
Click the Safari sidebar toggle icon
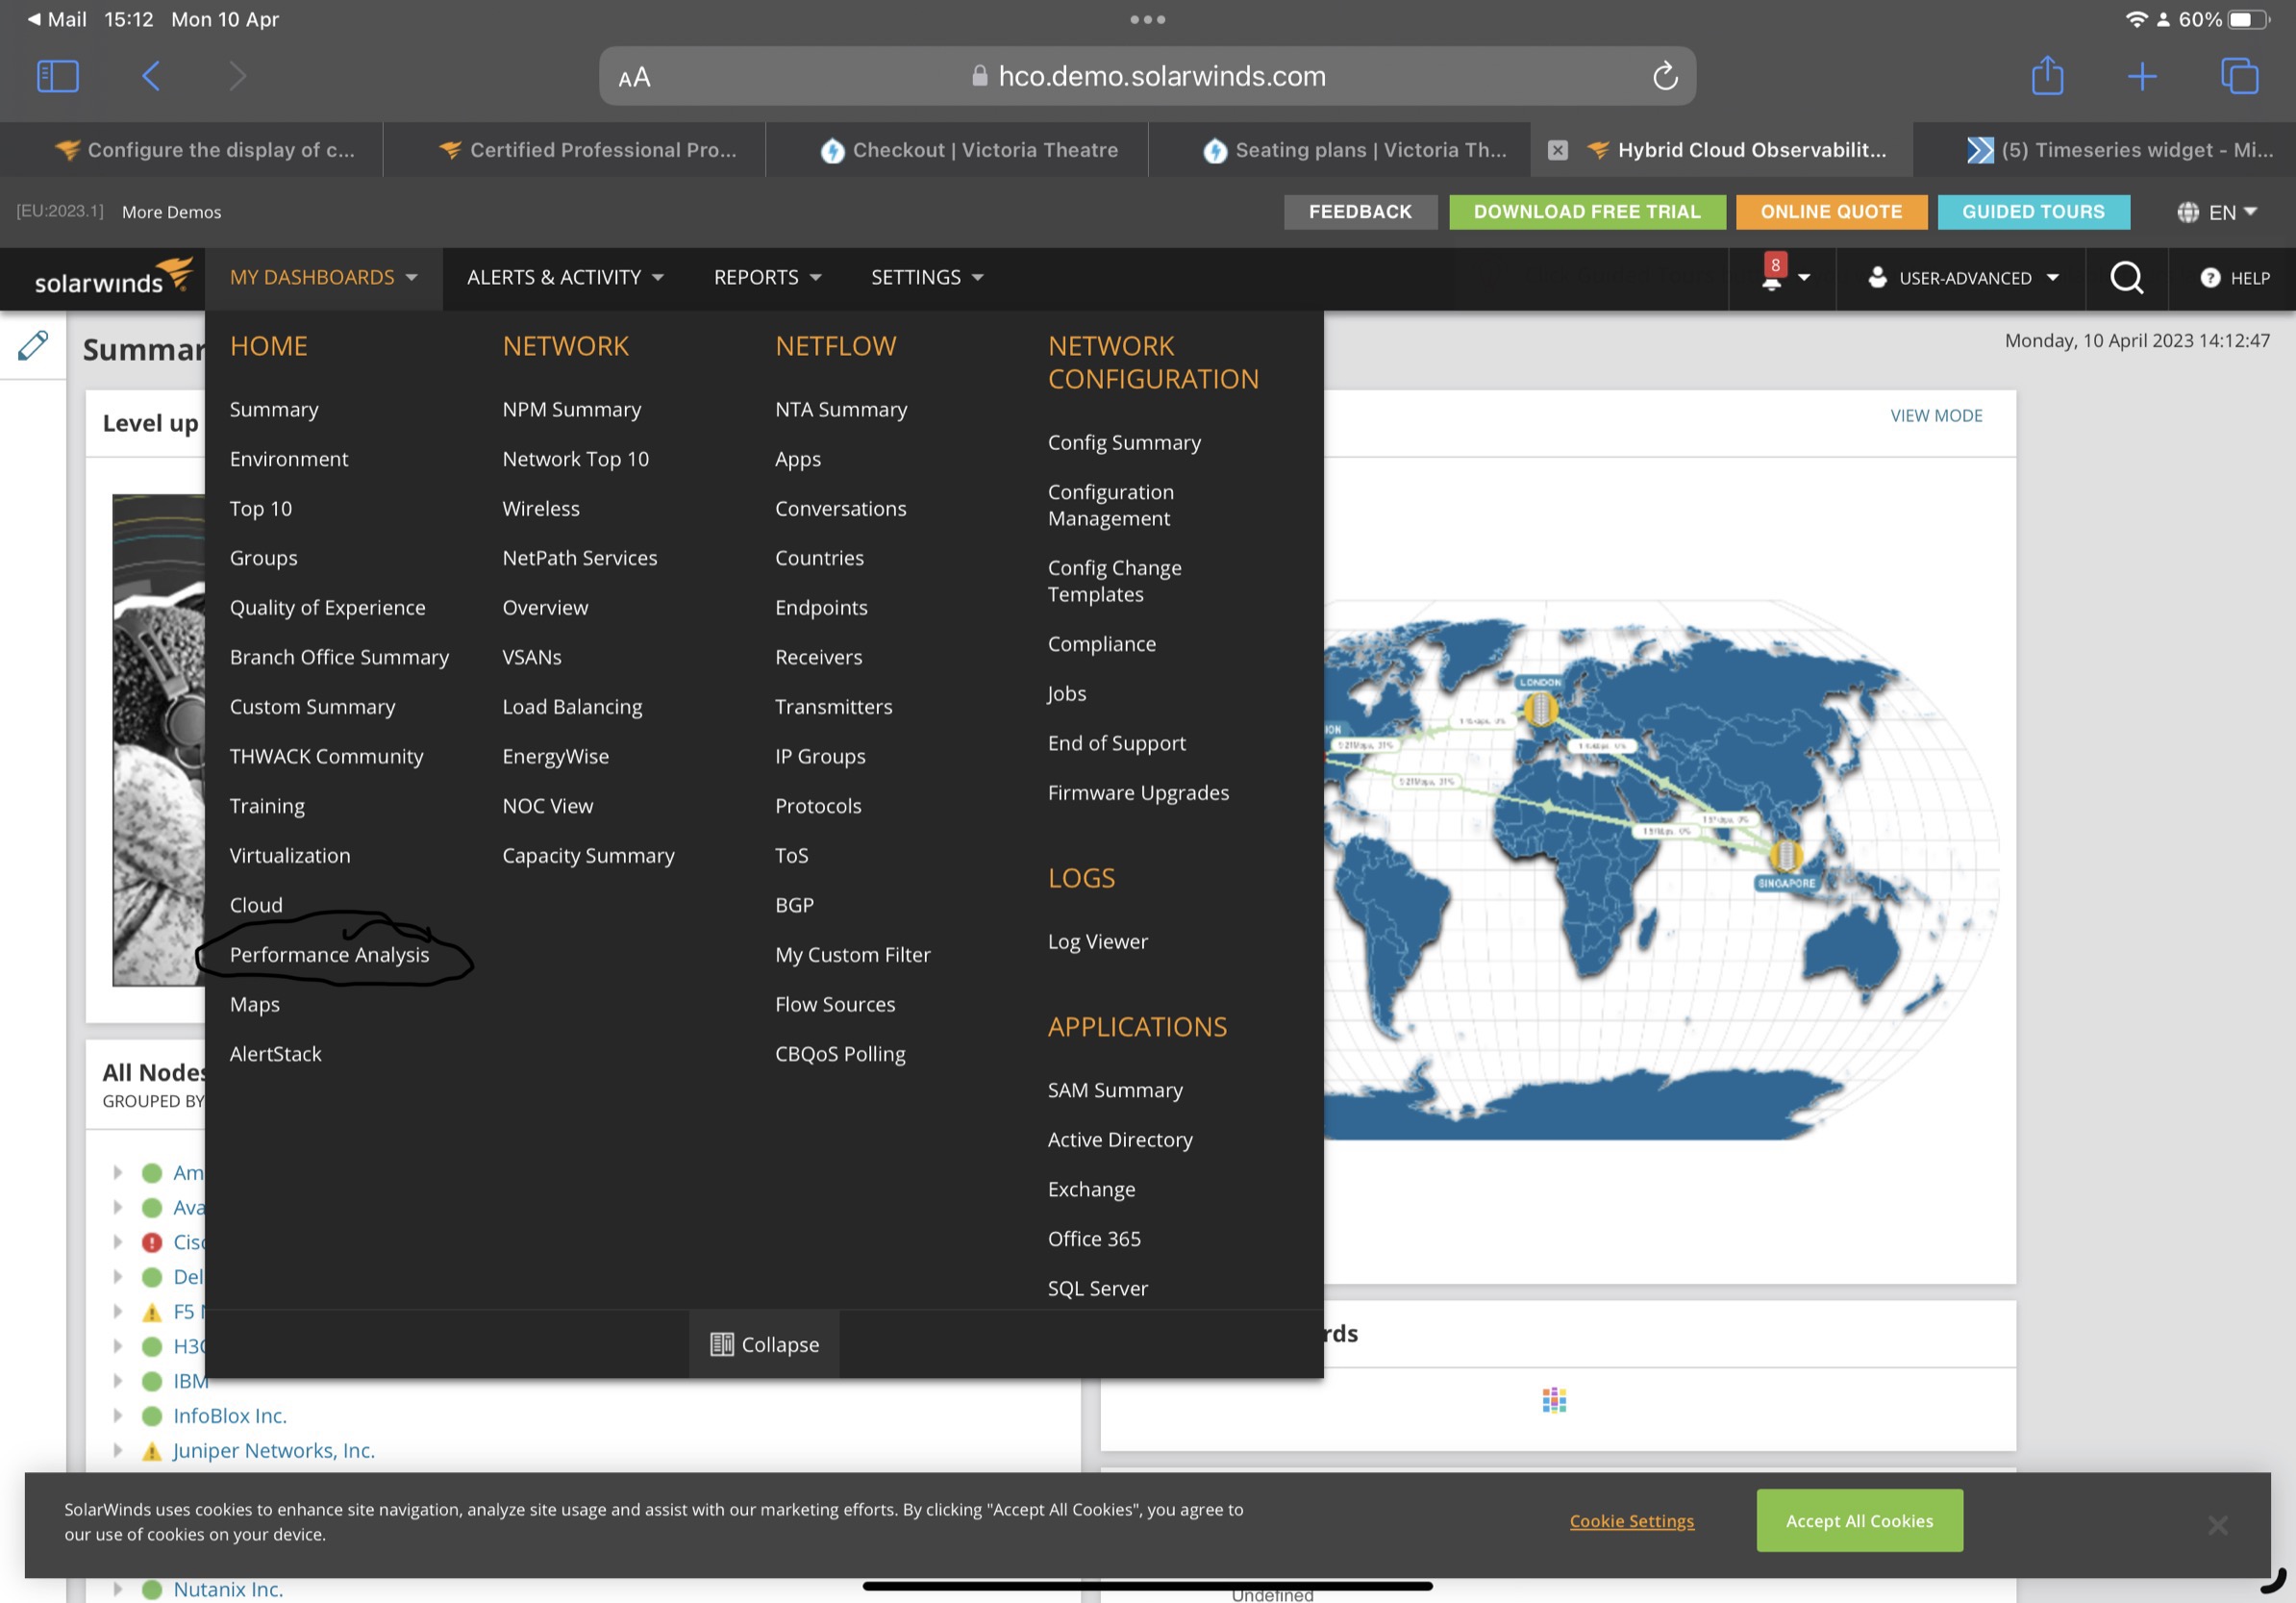57,76
